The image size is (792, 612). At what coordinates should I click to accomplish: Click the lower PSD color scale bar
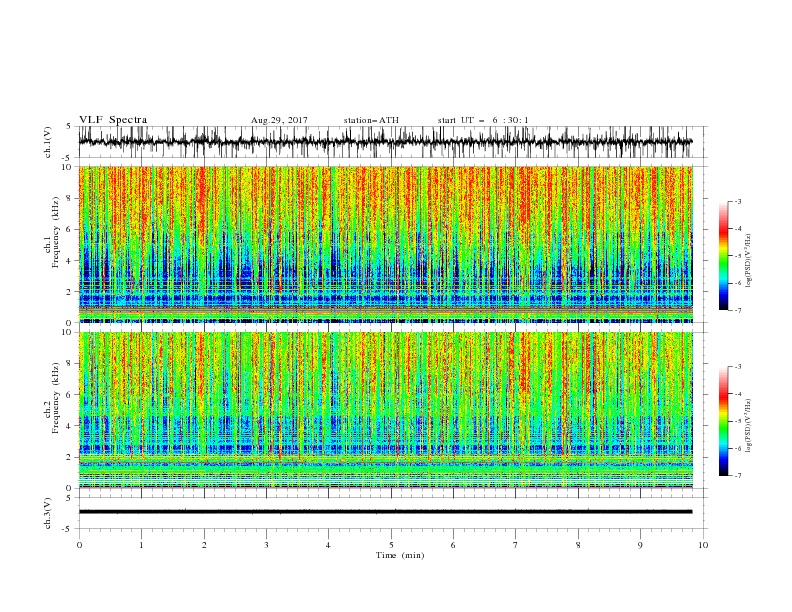coord(723,421)
